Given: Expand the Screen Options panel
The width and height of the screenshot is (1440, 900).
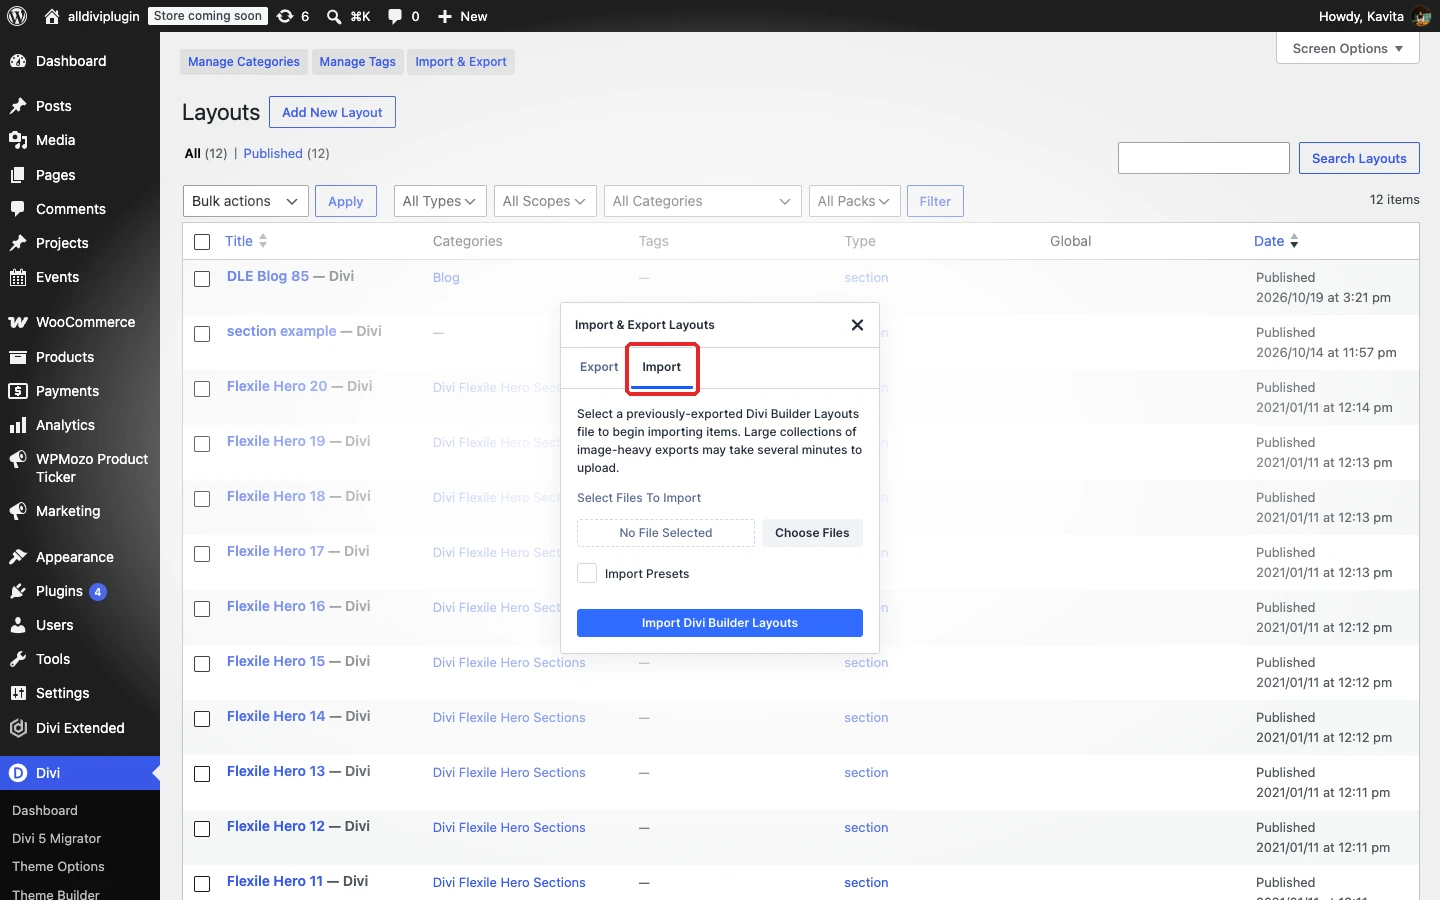Looking at the screenshot, I should 1348,48.
